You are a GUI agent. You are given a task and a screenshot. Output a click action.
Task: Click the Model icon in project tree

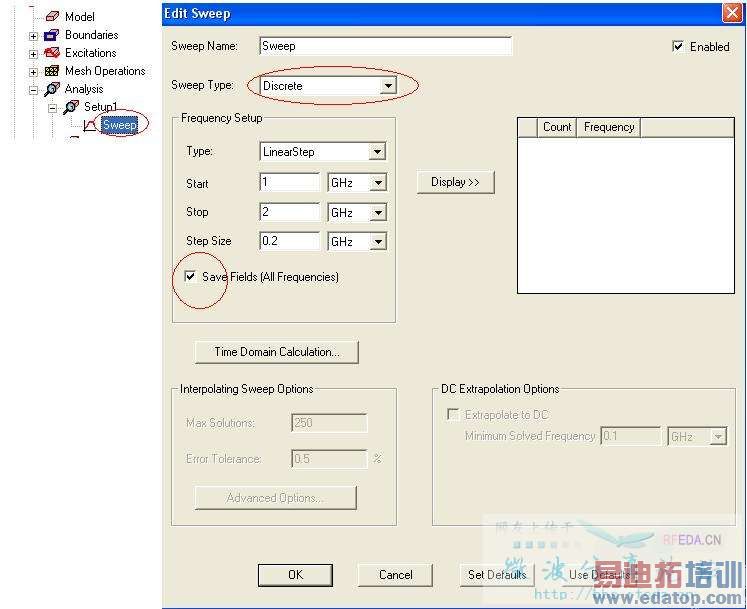tap(52, 17)
